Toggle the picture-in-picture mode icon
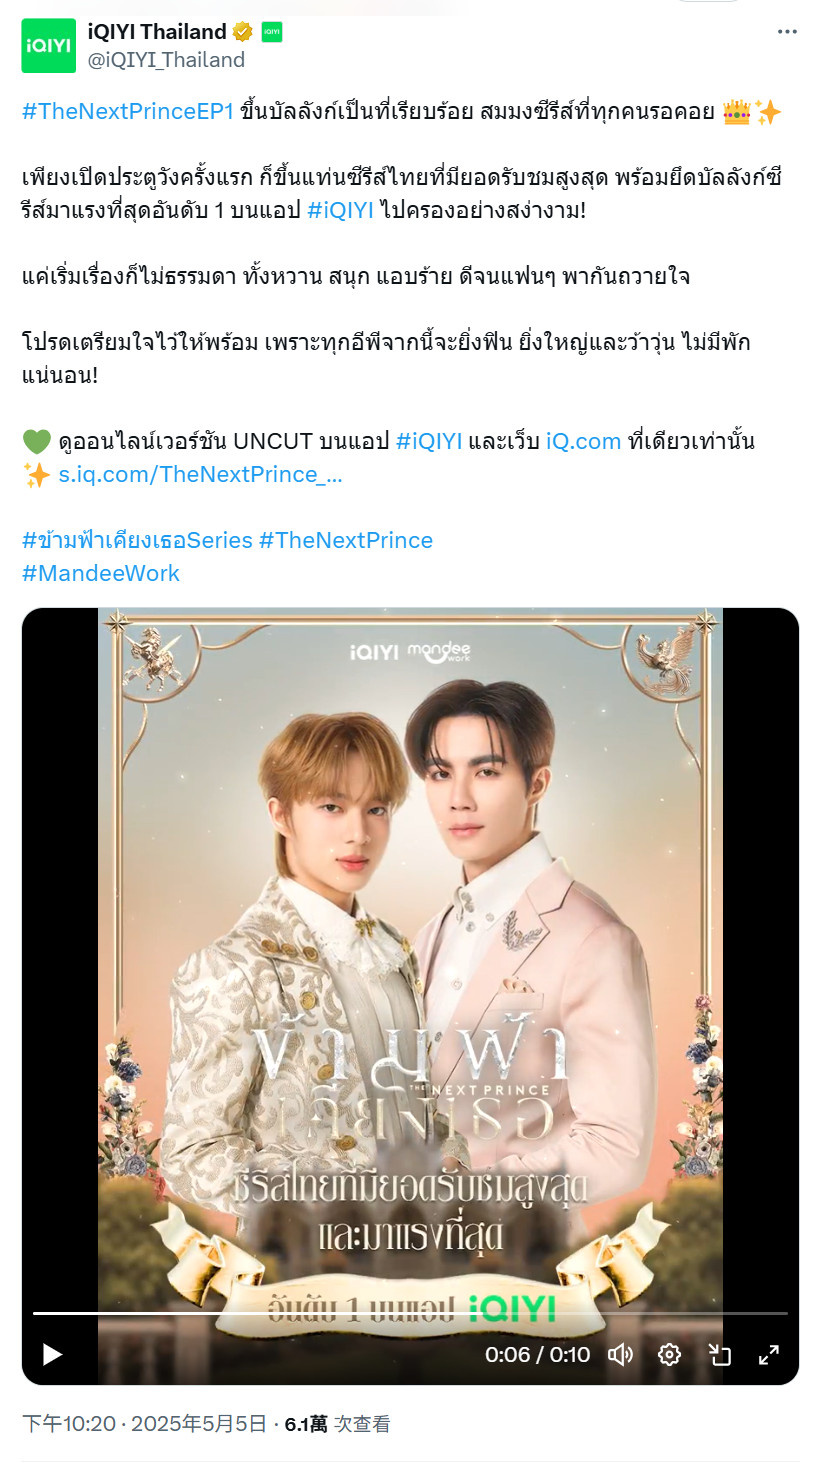 (x=719, y=1354)
